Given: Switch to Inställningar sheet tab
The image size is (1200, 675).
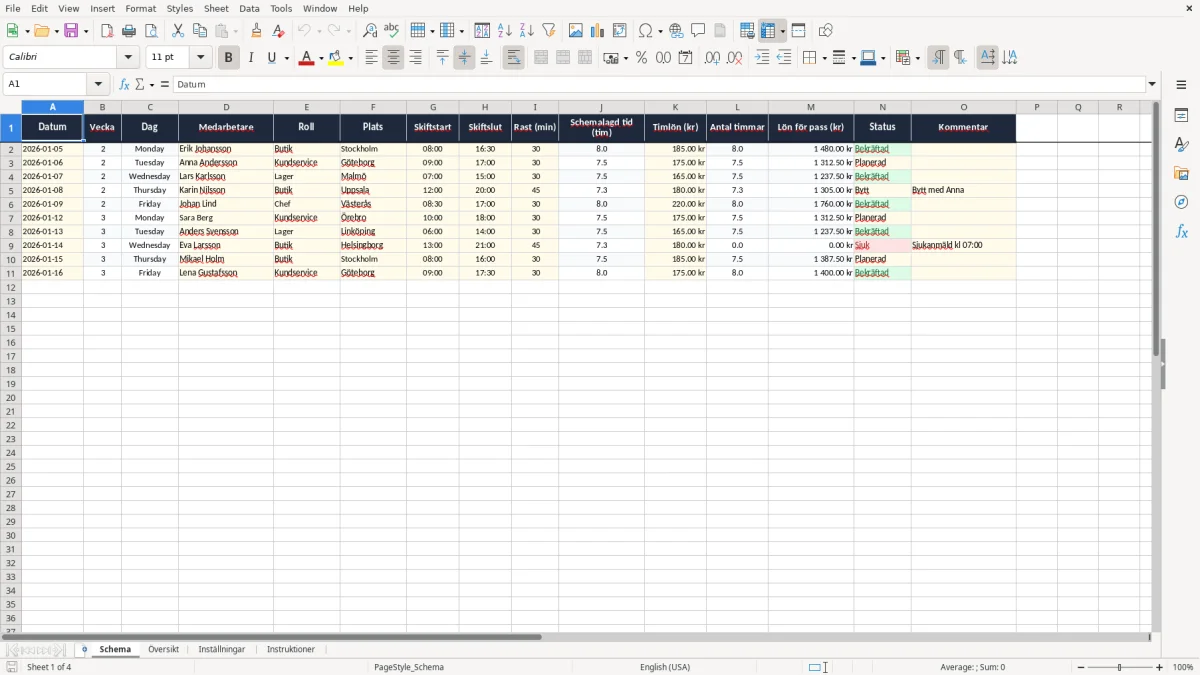Looking at the screenshot, I should (222, 649).
